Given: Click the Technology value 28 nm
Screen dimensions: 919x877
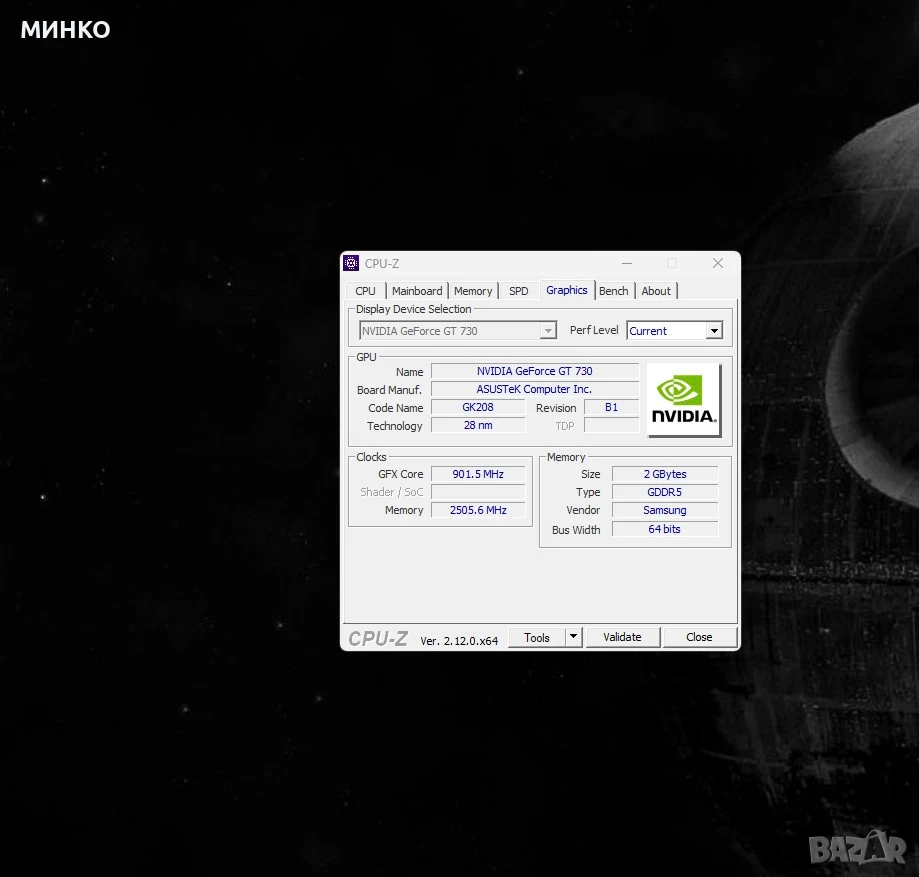Looking at the screenshot, I should point(478,425).
